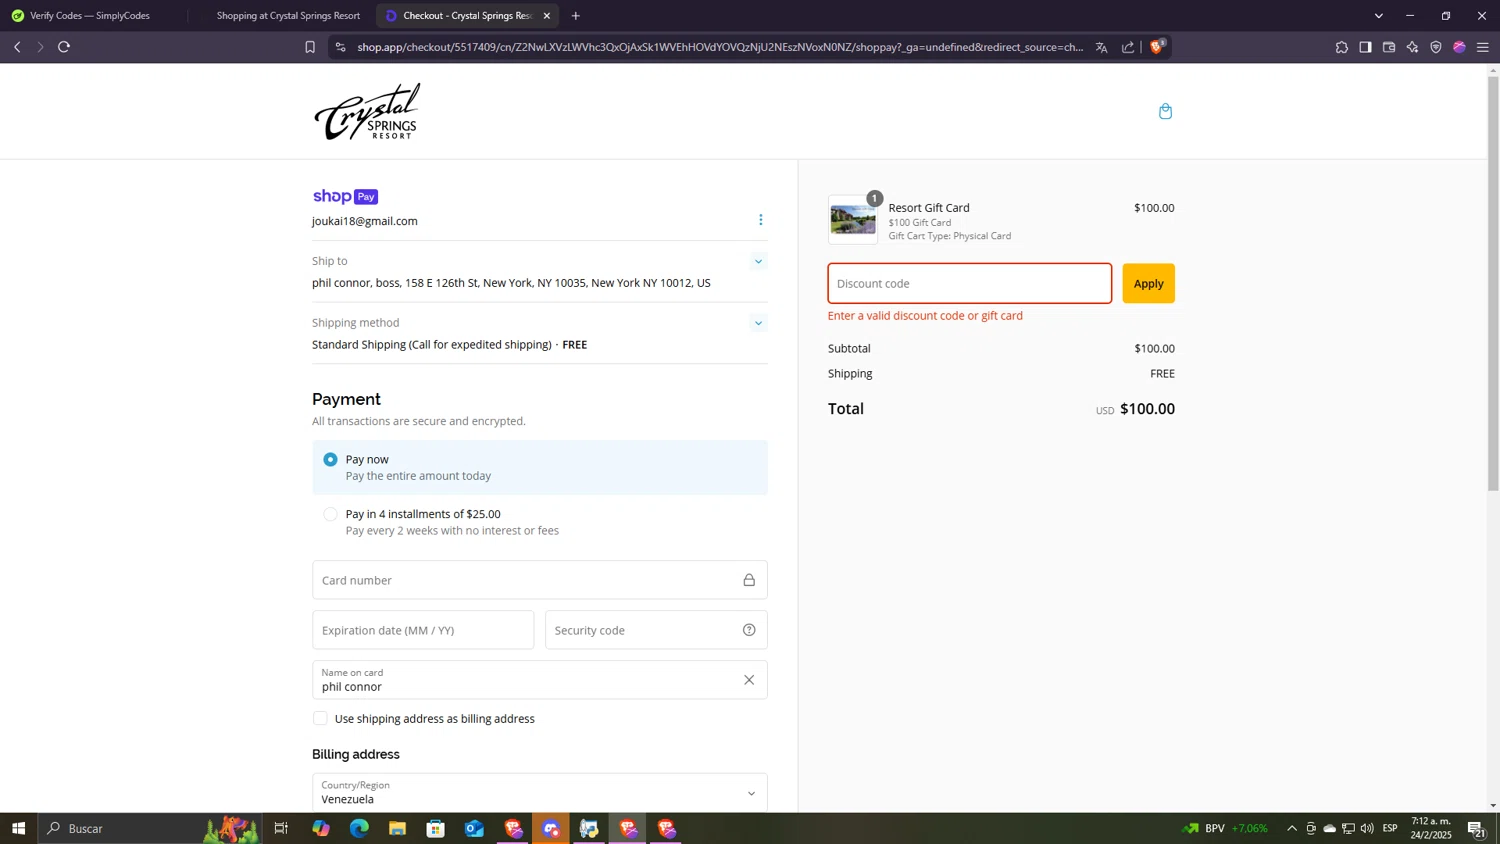Image resolution: width=1500 pixels, height=844 pixels.
Task: Switch to Verify Codes — SimplyCodes tab
Action: pyautogui.click(x=90, y=16)
